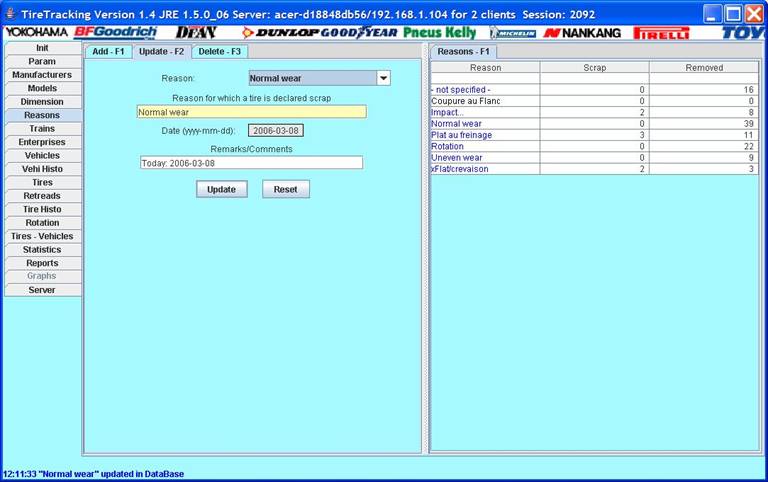The image size is (768, 482).
Task: Open the Reason dropdown arrow
Action: [383, 78]
